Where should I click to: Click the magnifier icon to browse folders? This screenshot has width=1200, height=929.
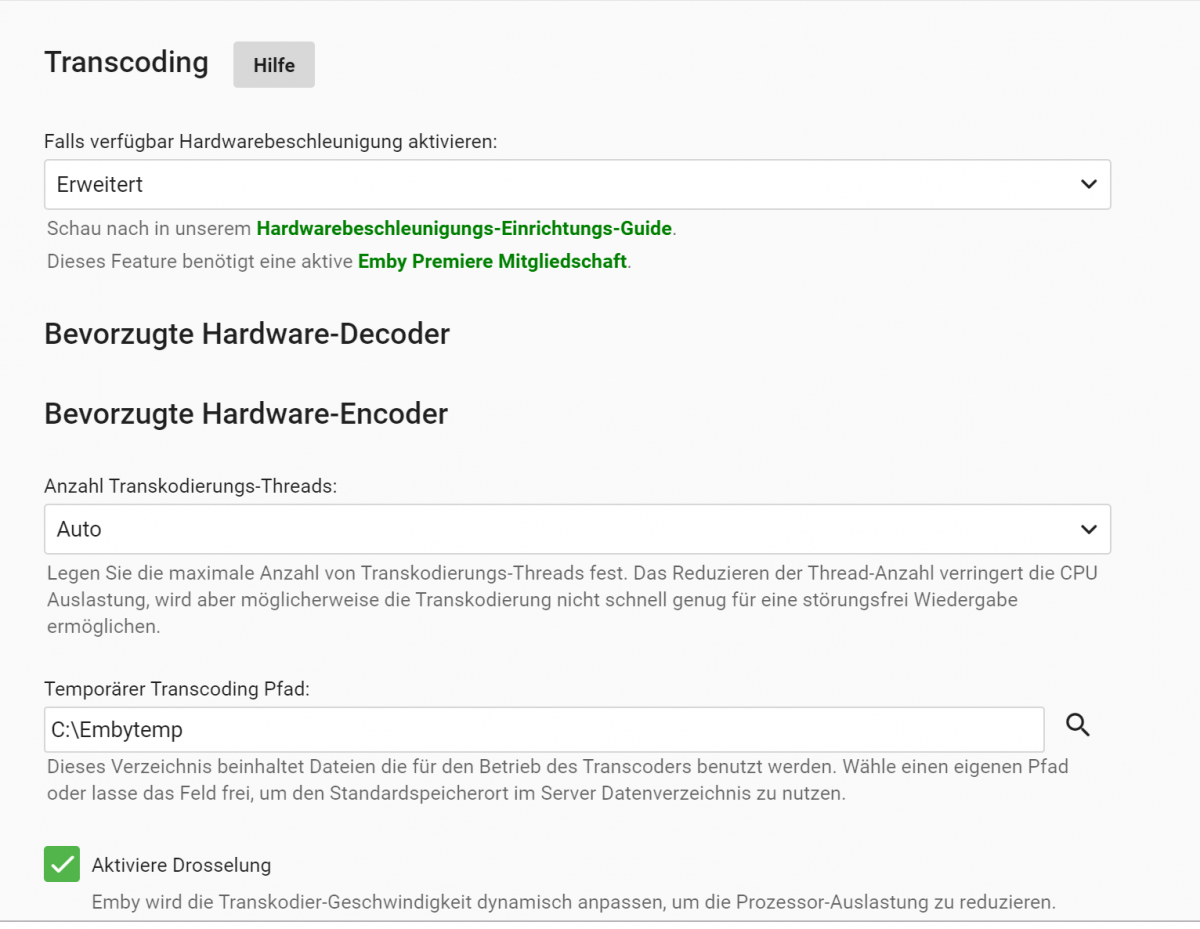coord(1078,725)
